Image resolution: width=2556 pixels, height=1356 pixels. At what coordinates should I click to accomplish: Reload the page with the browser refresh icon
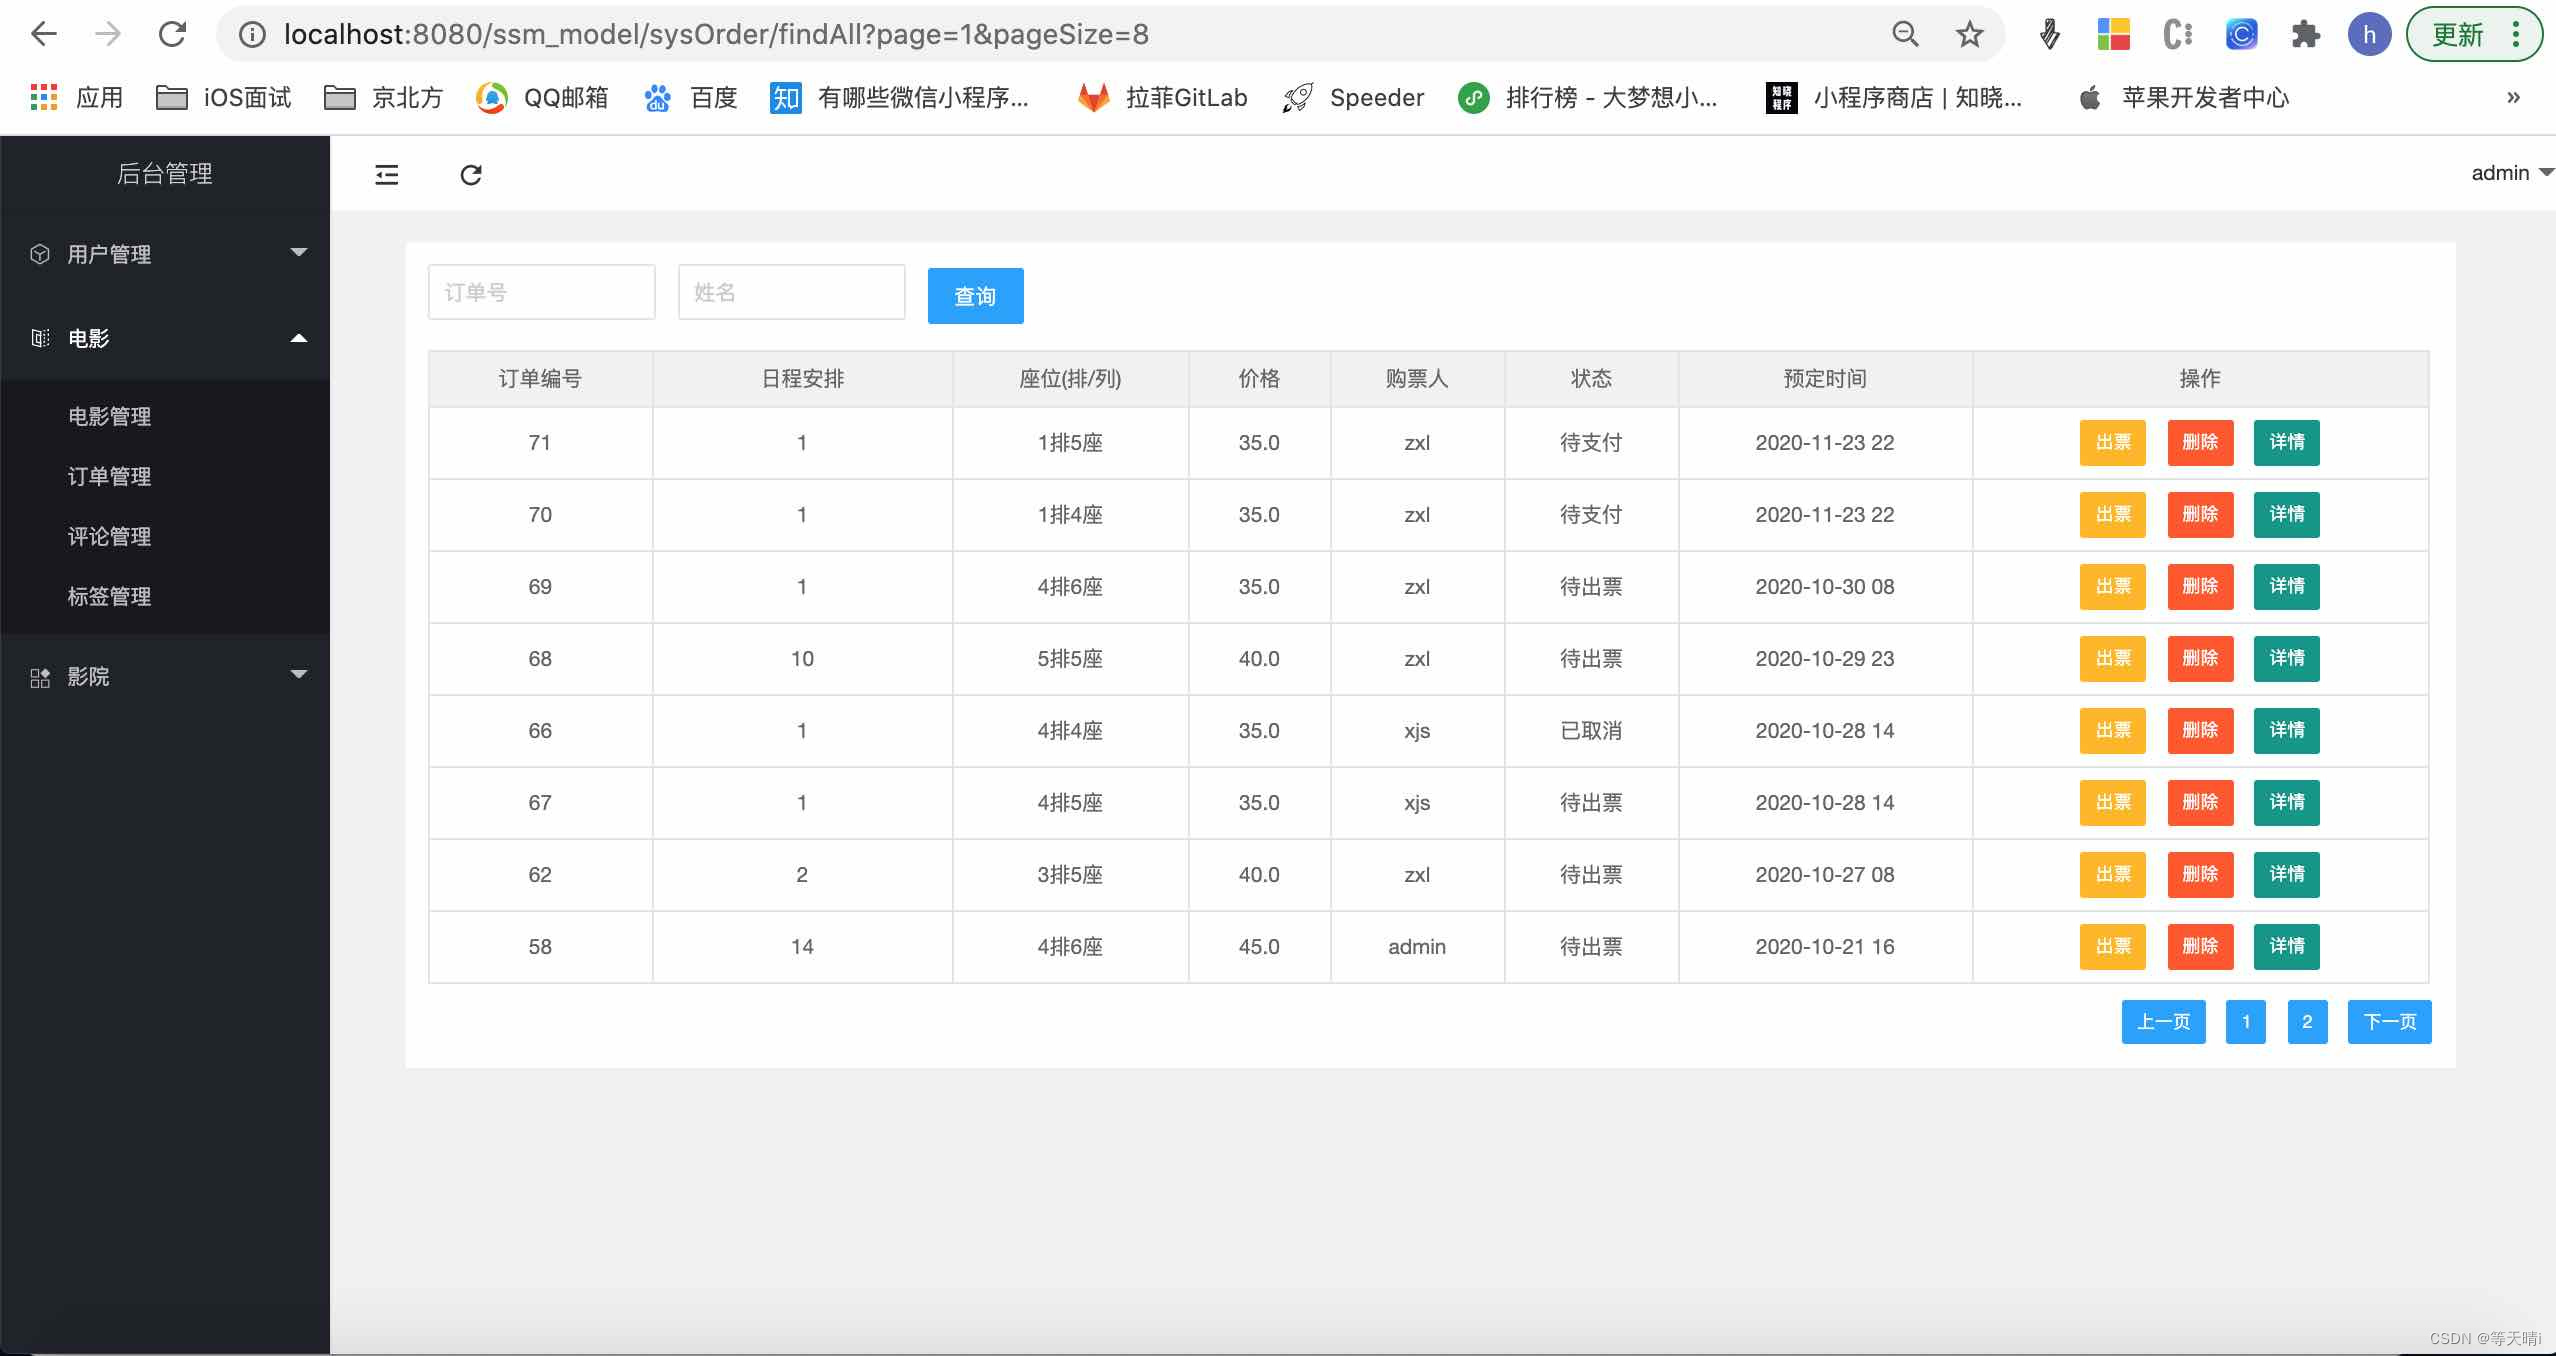click(172, 33)
